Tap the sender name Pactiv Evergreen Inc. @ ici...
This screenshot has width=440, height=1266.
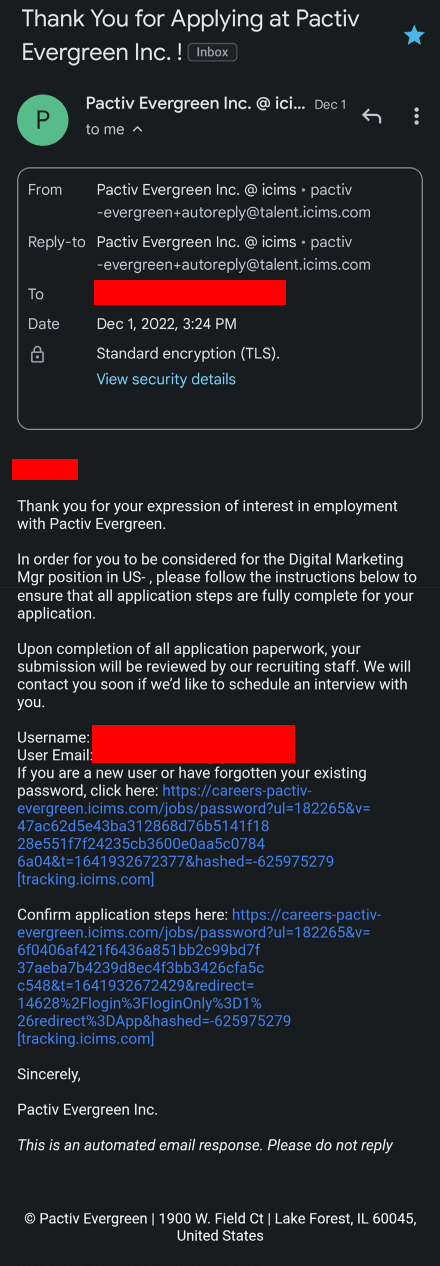tap(196, 103)
